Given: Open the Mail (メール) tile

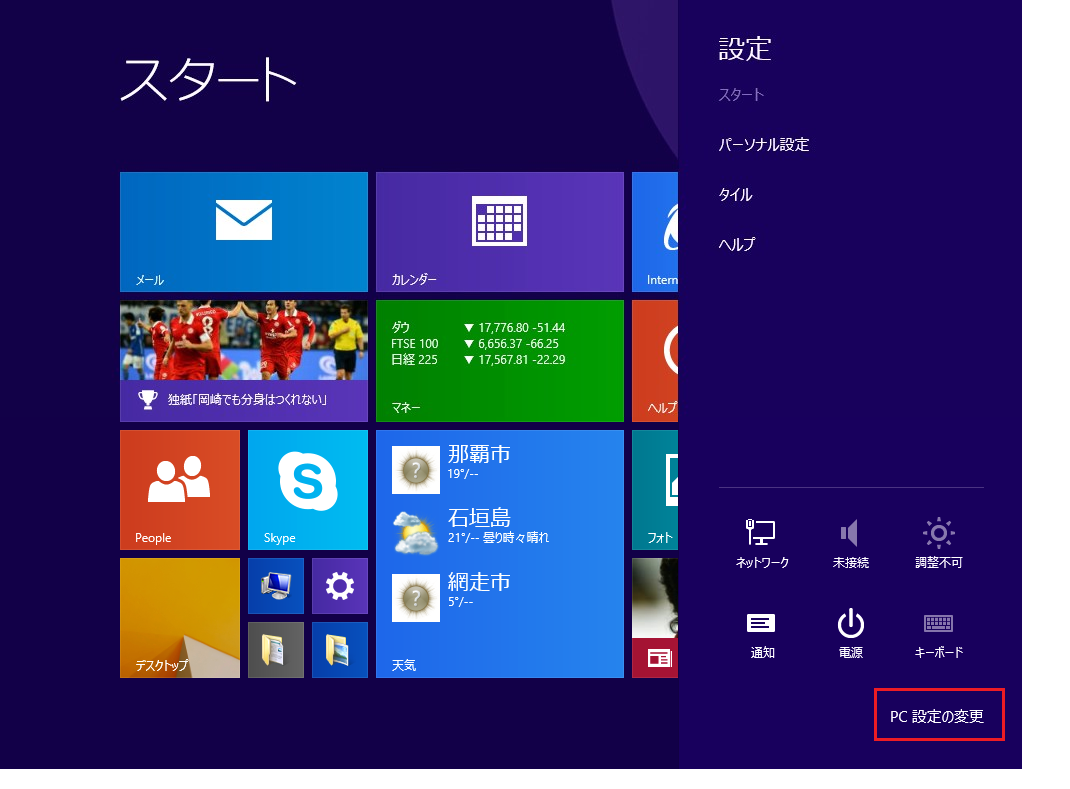Looking at the screenshot, I should click(244, 232).
